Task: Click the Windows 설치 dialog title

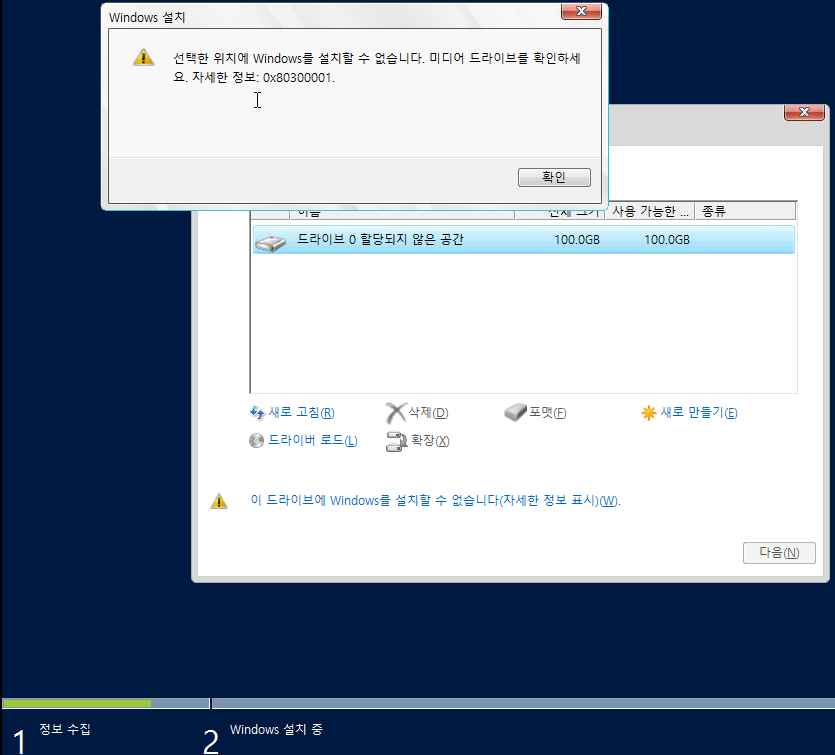Action: [147, 18]
